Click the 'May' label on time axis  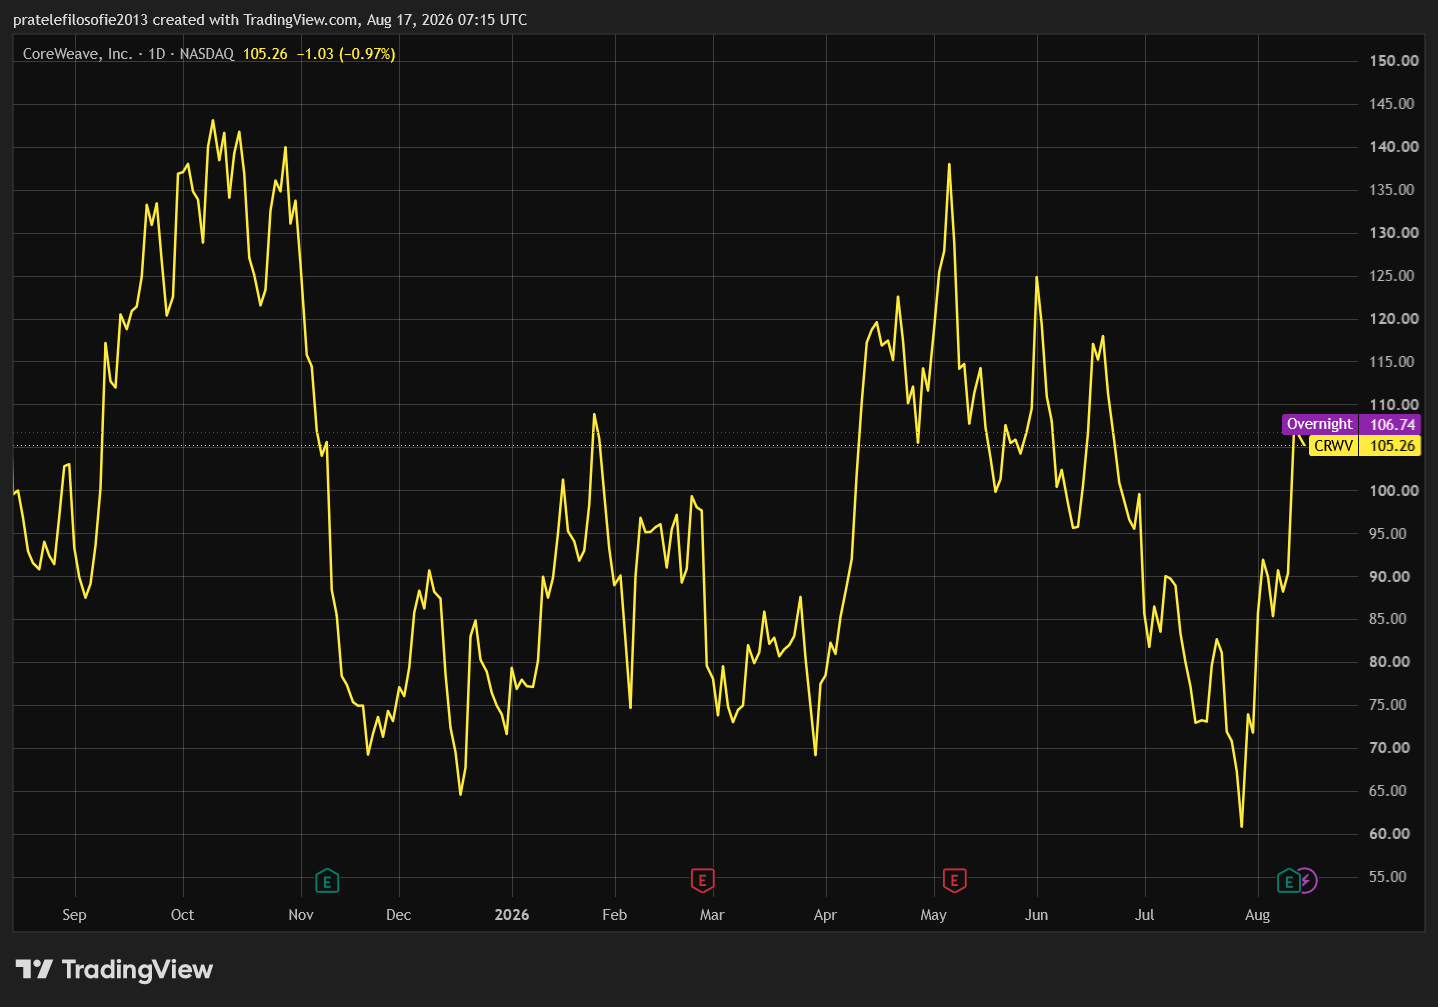point(933,915)
